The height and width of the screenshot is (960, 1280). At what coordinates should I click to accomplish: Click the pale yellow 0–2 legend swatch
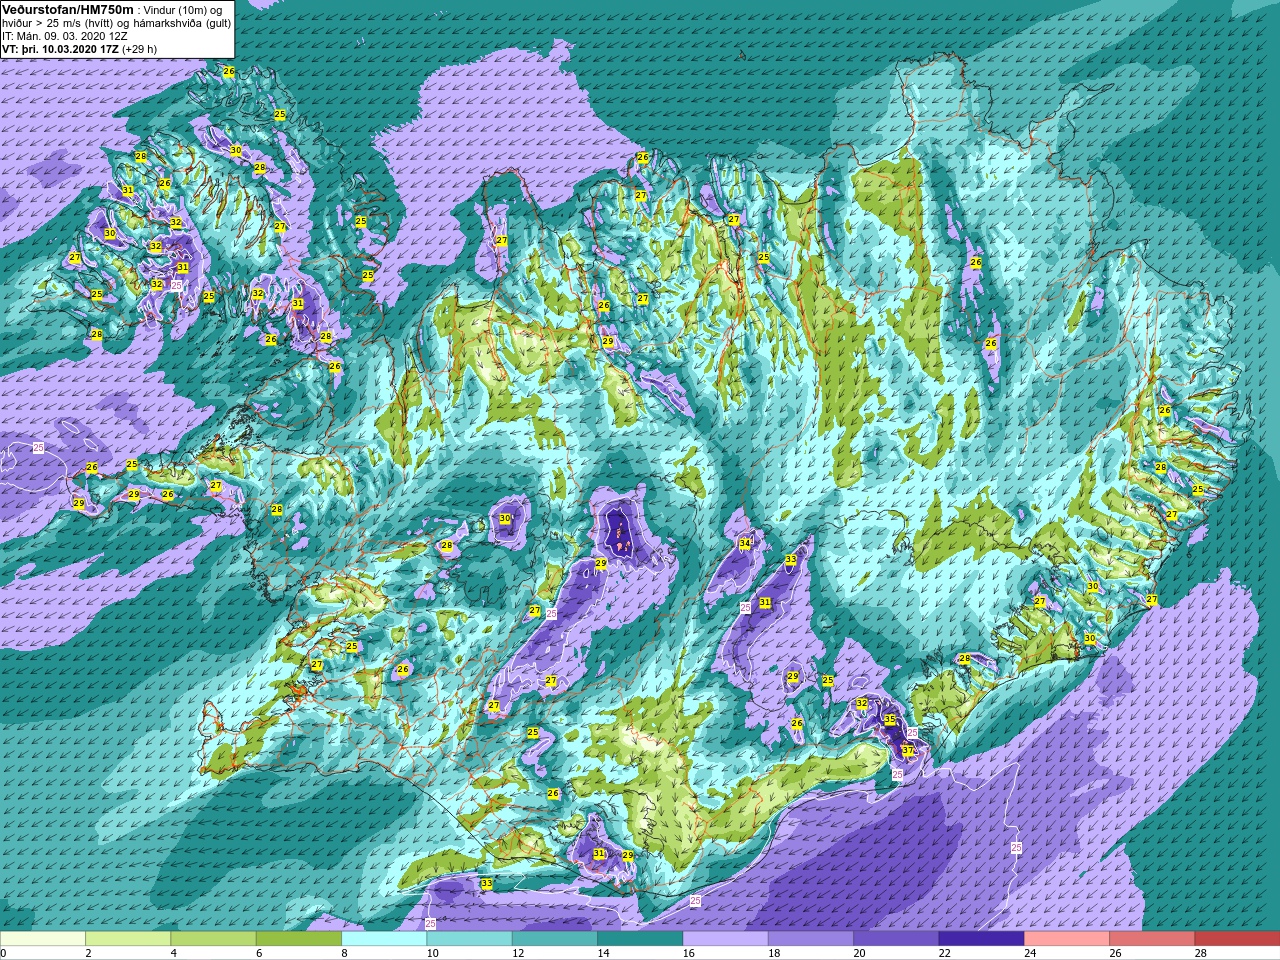click(x=43, y=939)
